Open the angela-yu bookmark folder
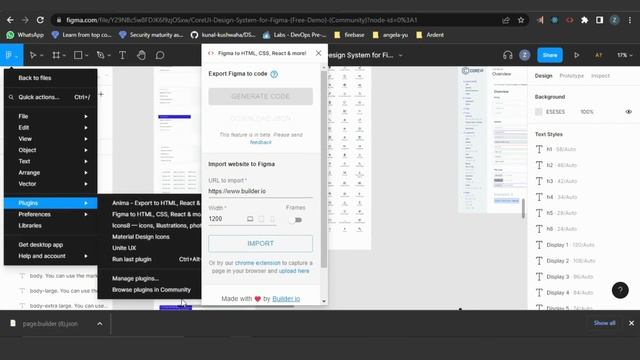Screen dimensions: 640x360 [x=390, y=35]
